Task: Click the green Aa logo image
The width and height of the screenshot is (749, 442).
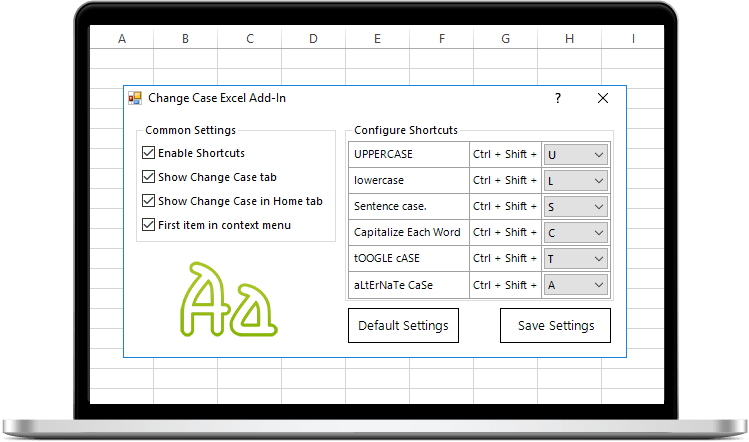Action: 228,300
